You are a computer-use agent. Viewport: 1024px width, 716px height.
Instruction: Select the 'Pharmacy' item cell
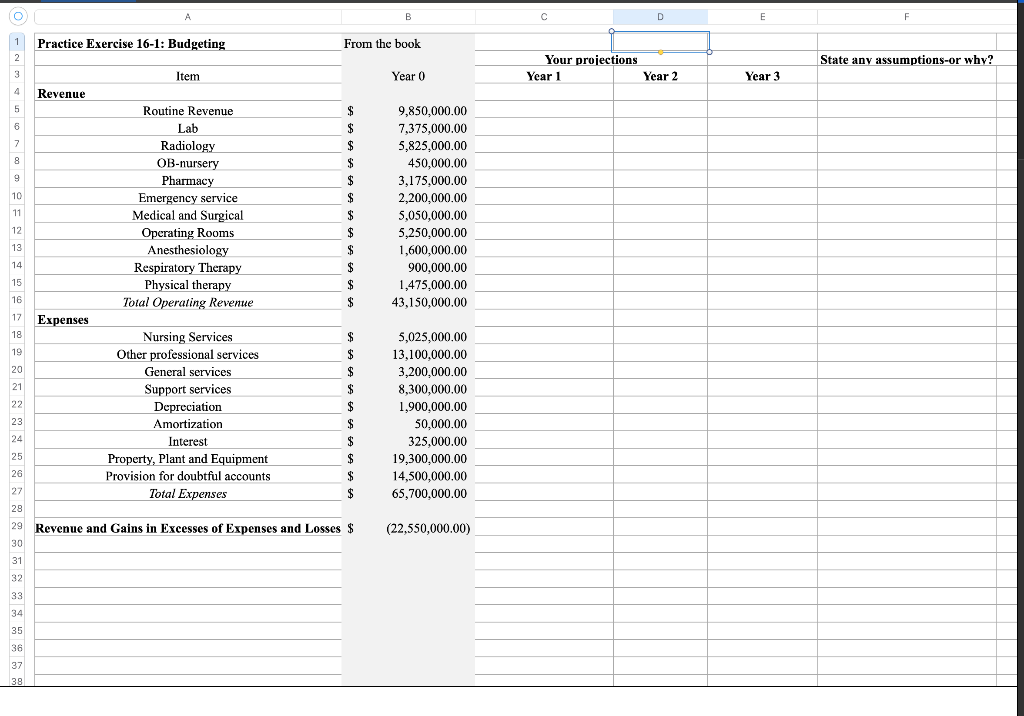pyautogui.click(x=187, y=180)
